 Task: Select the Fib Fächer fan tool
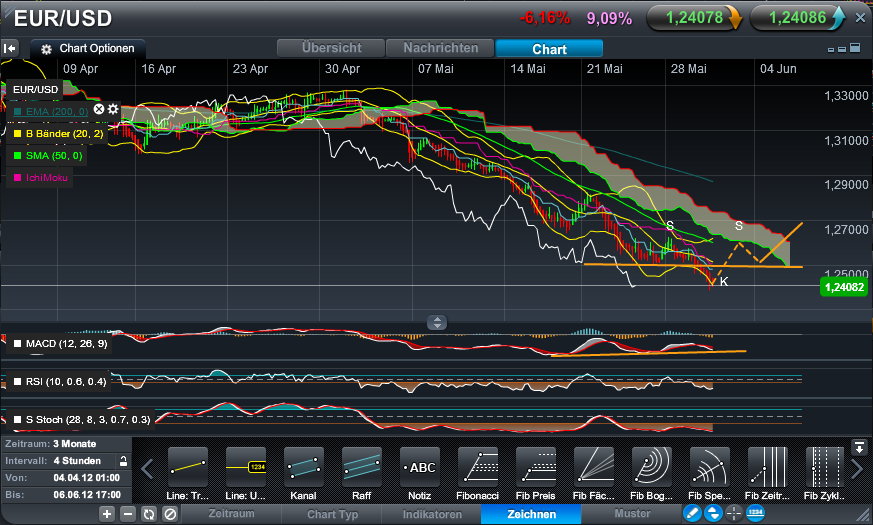594,468
